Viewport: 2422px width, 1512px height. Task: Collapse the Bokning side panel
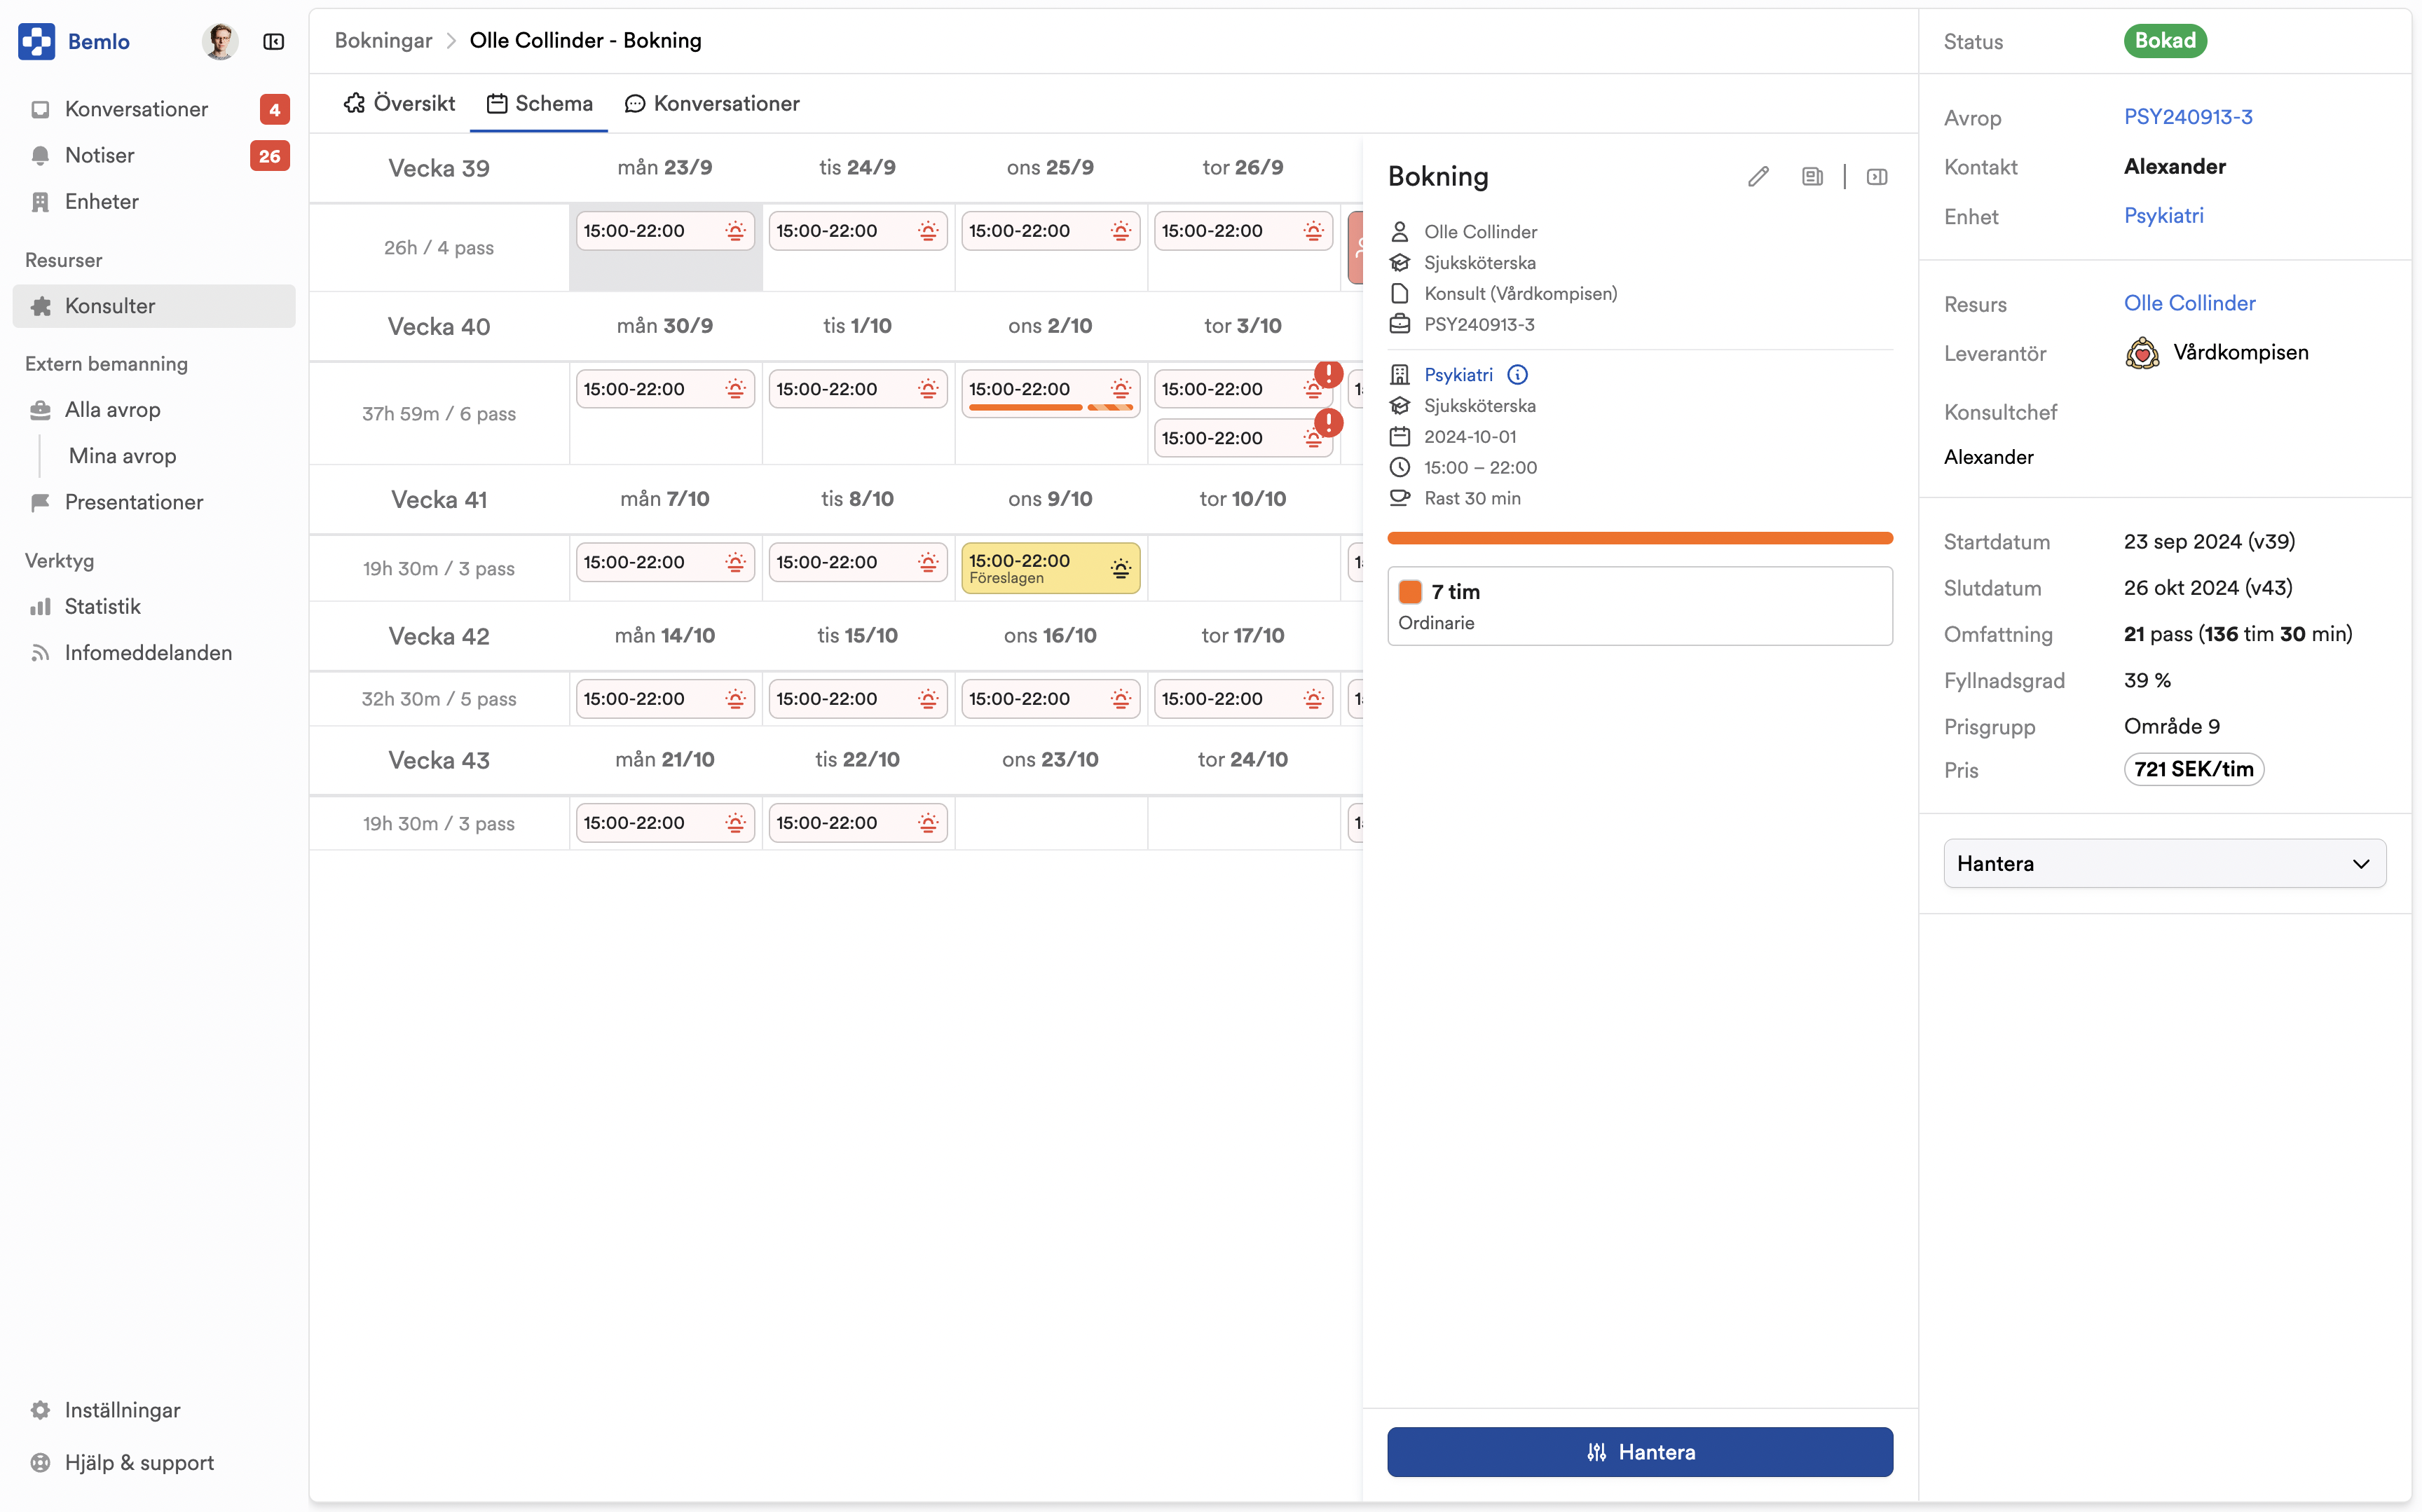coord(1877,177)
